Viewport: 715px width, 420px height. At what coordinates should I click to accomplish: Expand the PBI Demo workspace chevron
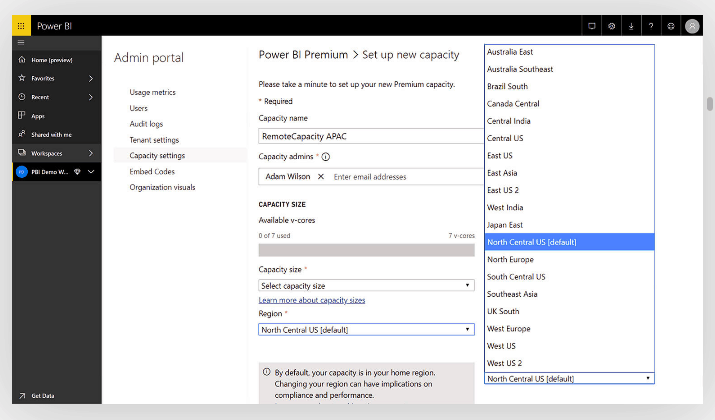pyautogui.click(x=91, y=172)
